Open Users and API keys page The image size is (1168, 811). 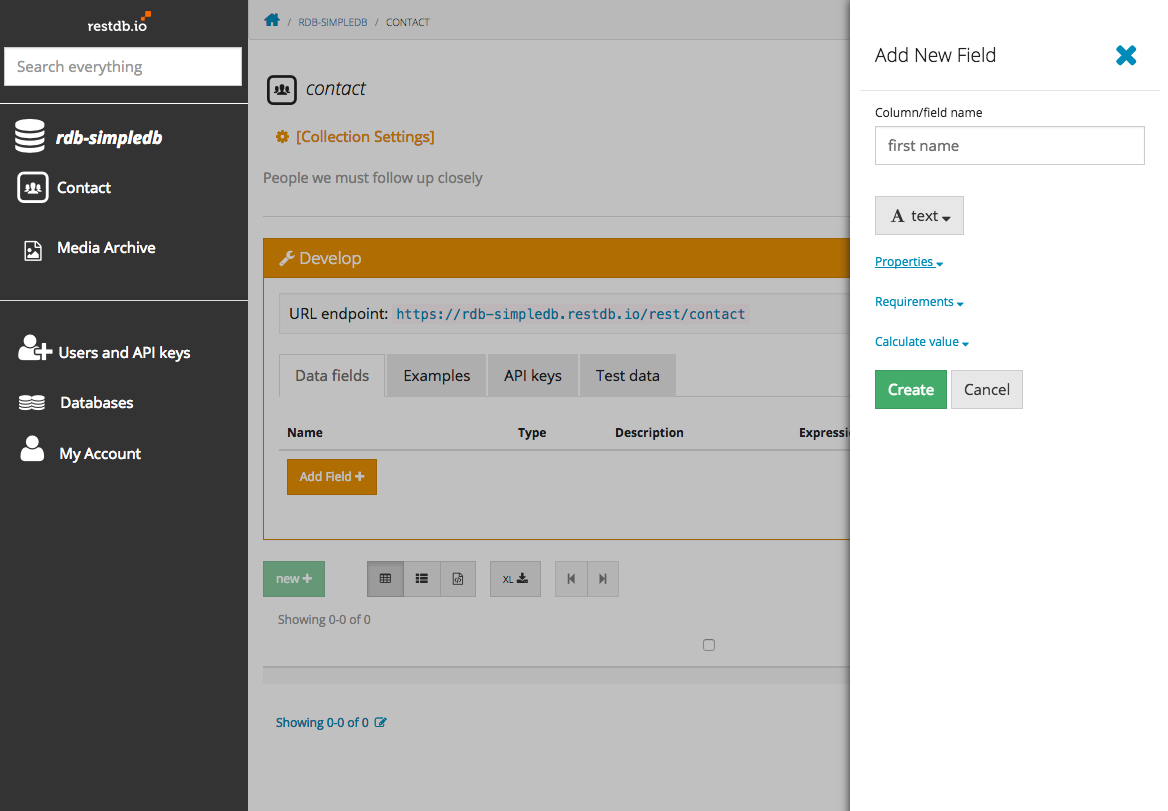pyautogui.click(x=124, y=353)
